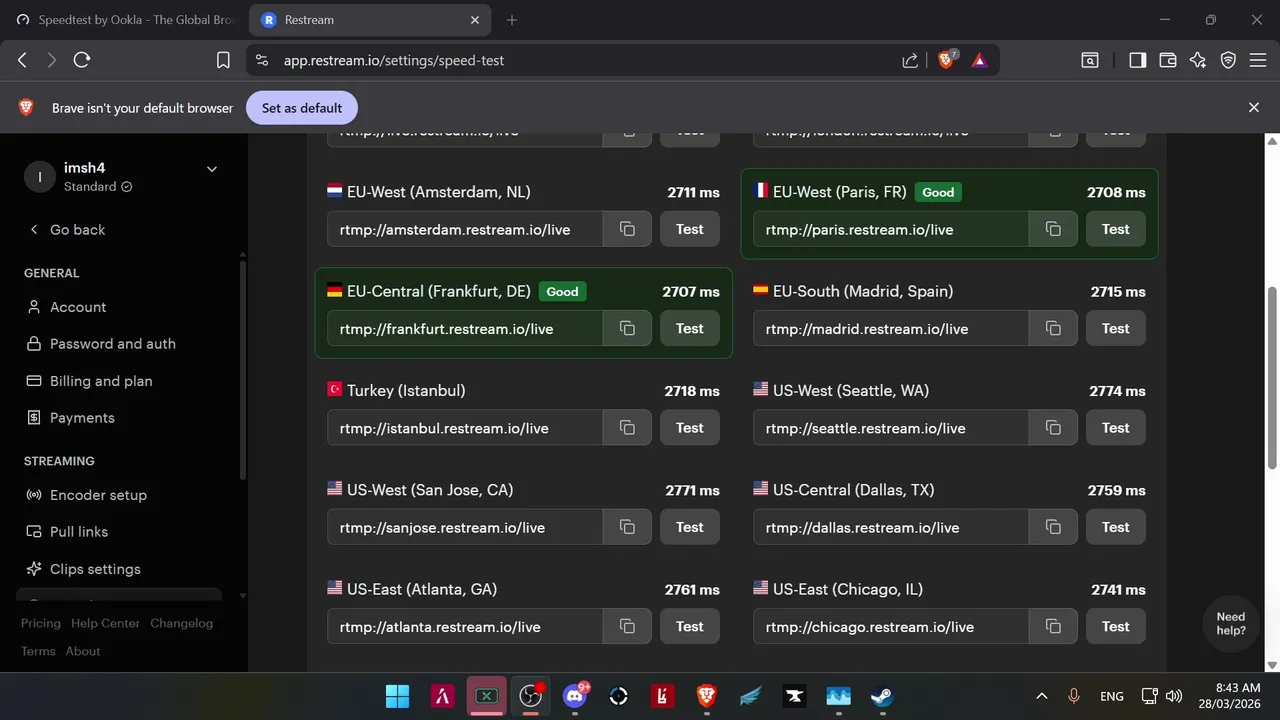
Task: Open Steam from the taskbar
Action: click(881, 696)
